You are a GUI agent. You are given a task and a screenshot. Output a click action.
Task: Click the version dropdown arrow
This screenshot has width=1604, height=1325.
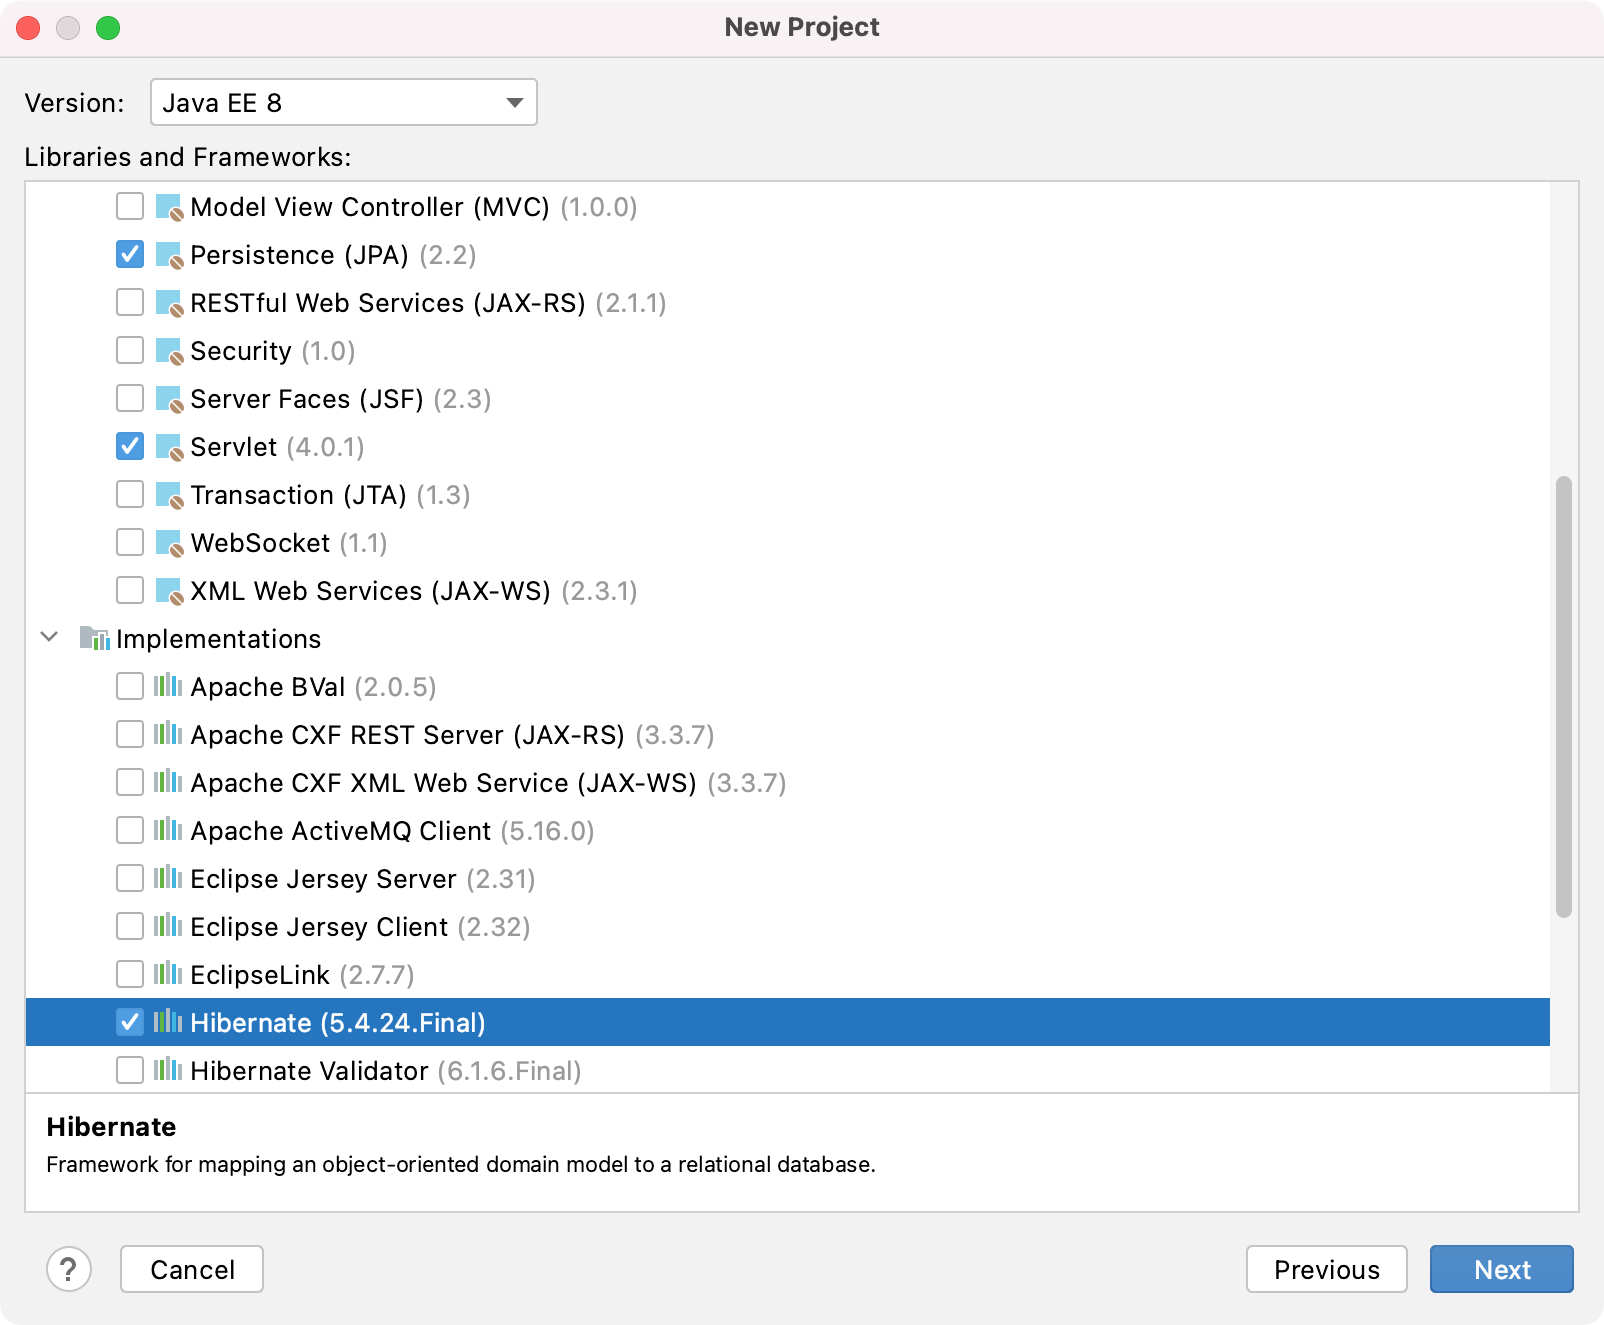514,102
